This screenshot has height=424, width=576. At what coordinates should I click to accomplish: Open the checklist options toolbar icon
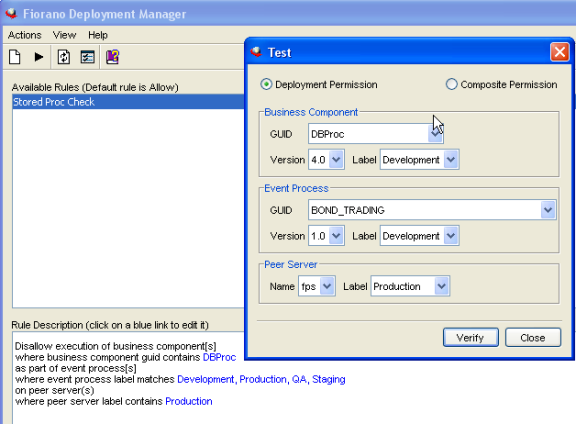[x=87, y=57]
